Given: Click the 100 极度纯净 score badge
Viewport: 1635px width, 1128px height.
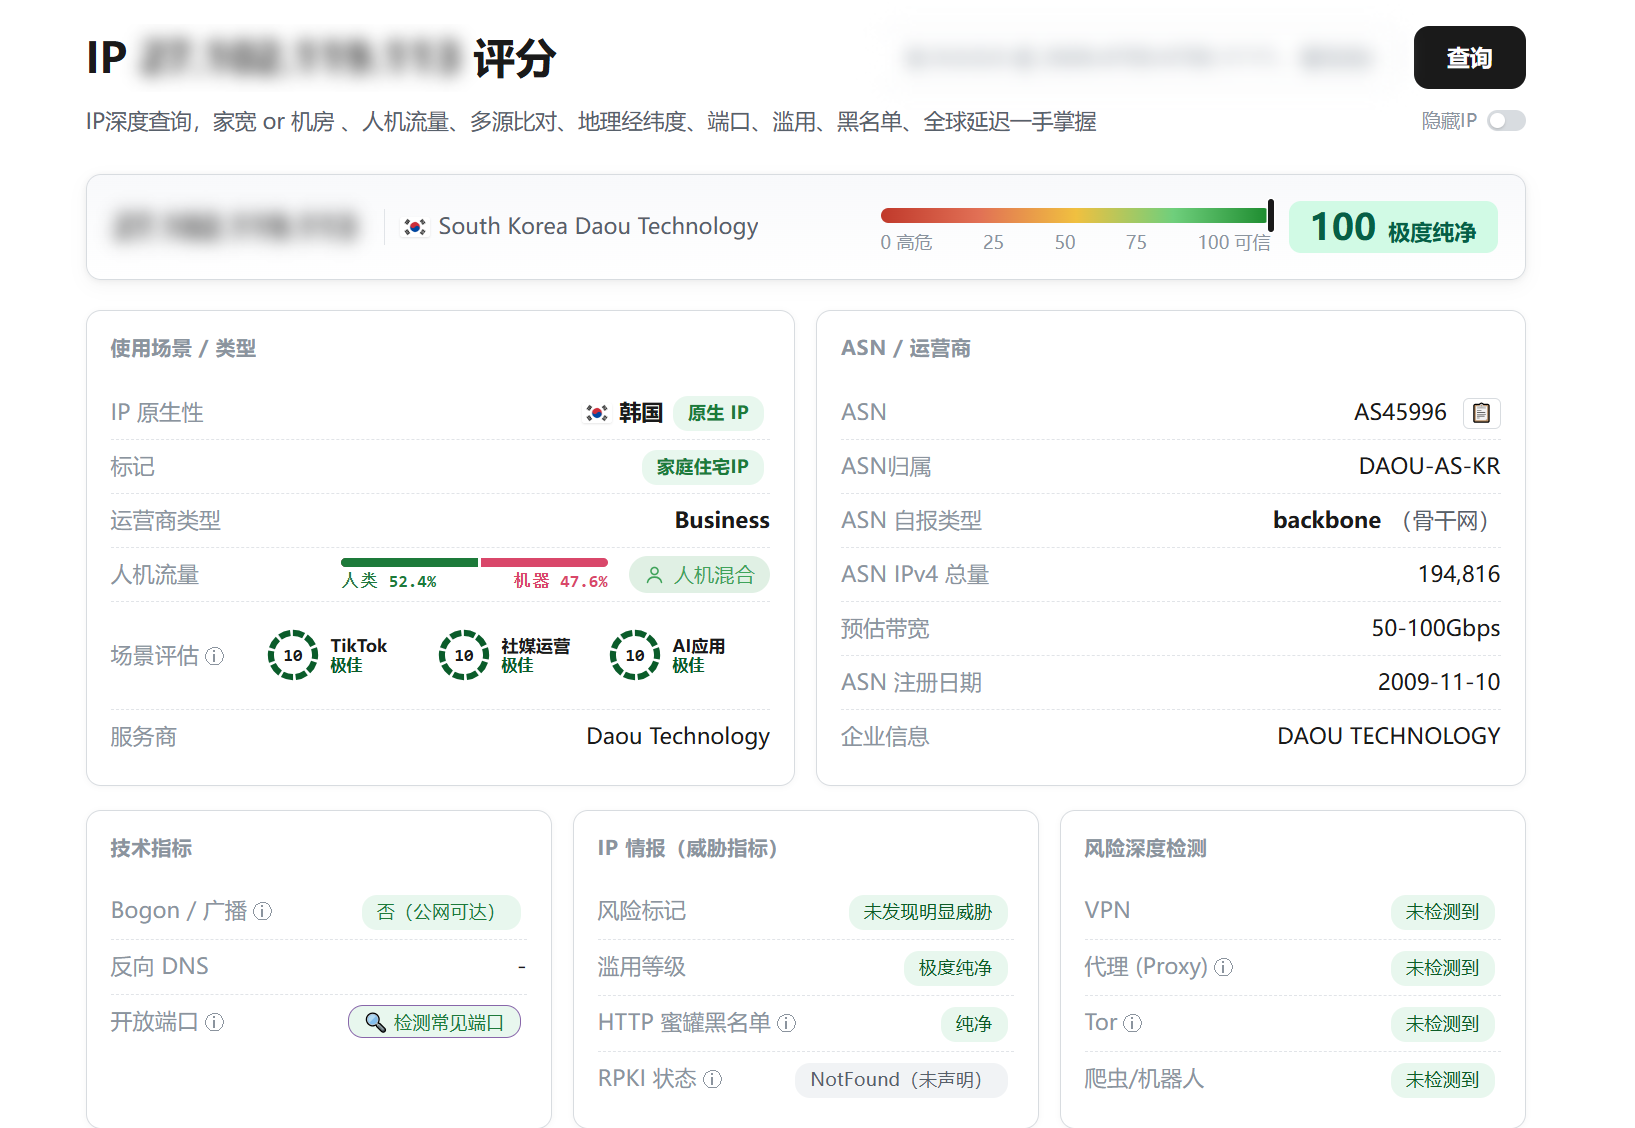Looking at the screenshot, I should [1393, 227].
